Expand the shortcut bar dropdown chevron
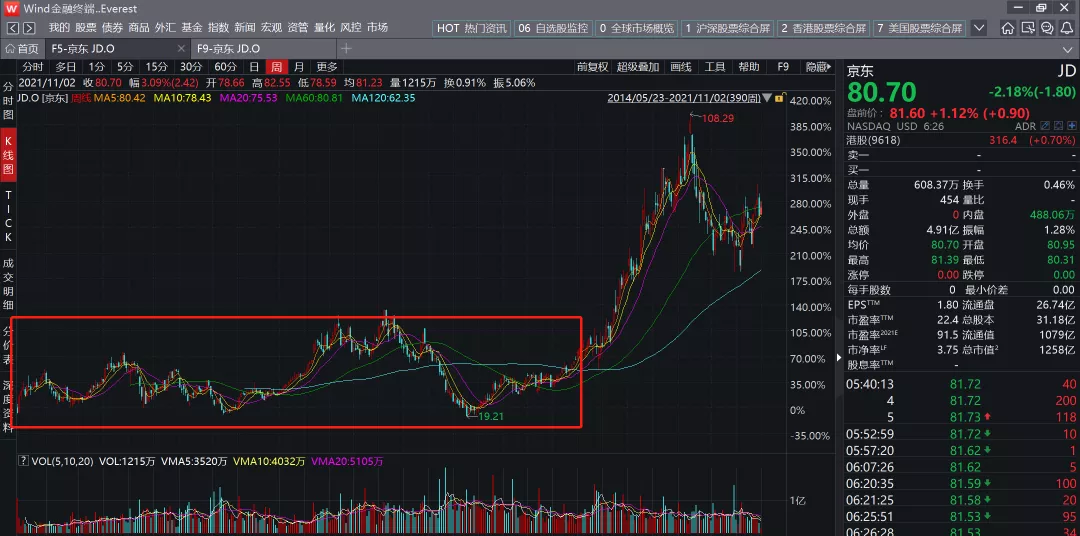Image resolution: width=1080 pixels, height=536 pixels. coord(979,28)
